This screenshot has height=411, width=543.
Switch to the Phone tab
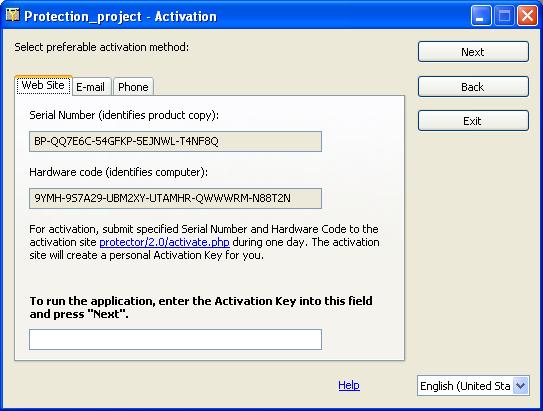[133, 87]
